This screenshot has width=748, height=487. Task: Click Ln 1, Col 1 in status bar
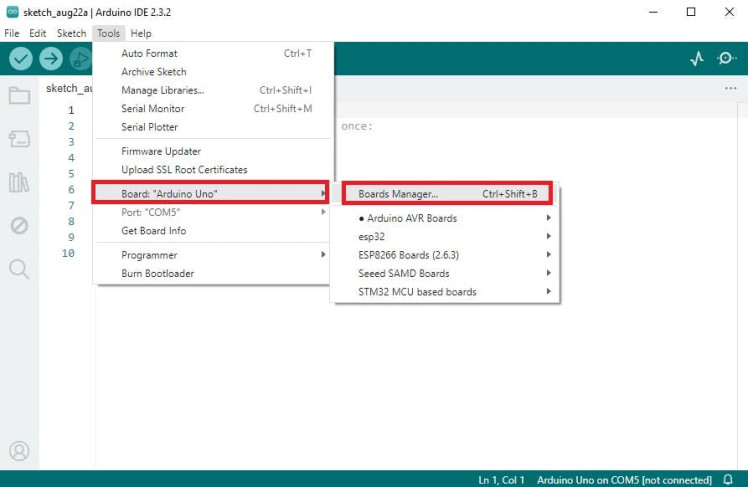[x=501, y=480]
